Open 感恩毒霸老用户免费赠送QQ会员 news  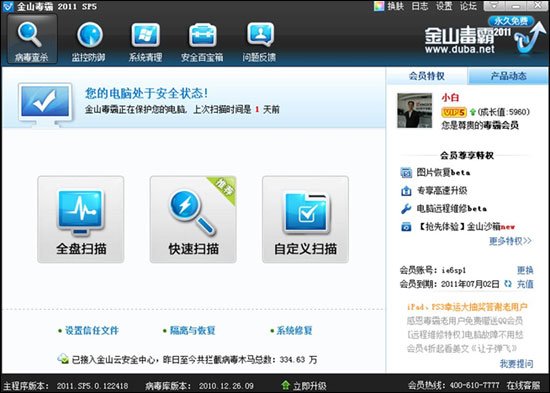[x=465, y=321]
